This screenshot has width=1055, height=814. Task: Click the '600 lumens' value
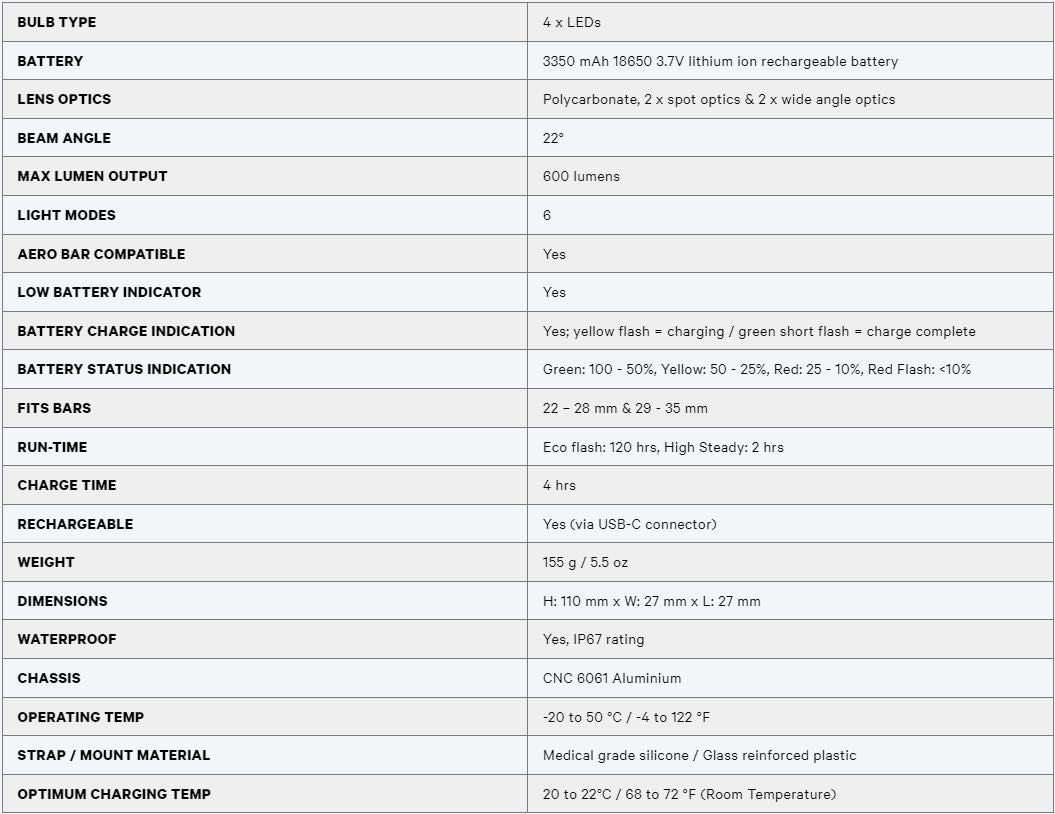tap(581, 176)
